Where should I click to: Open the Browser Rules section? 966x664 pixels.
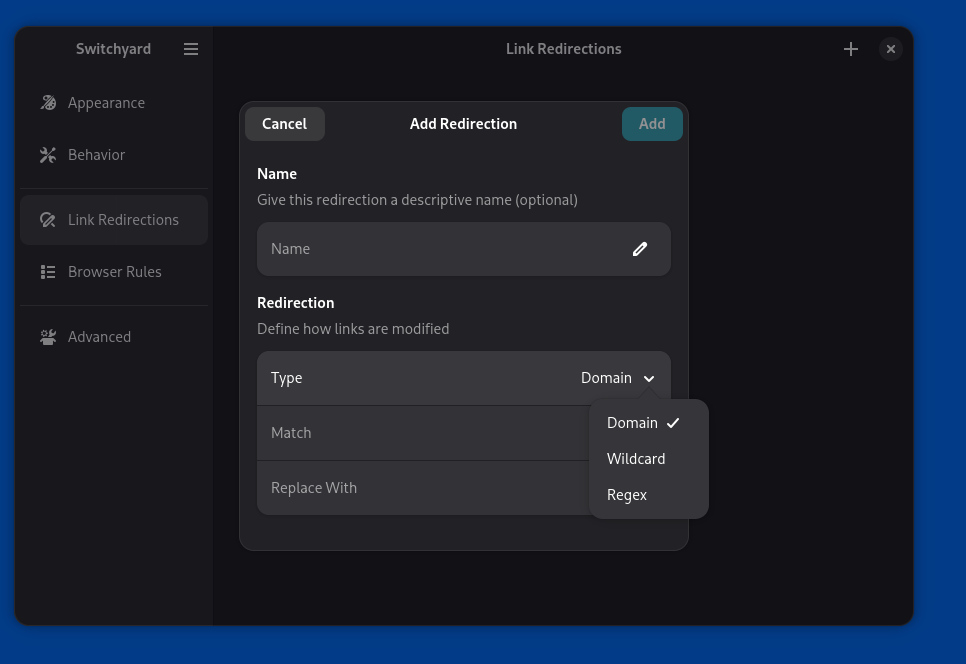(x=114, y=272)
